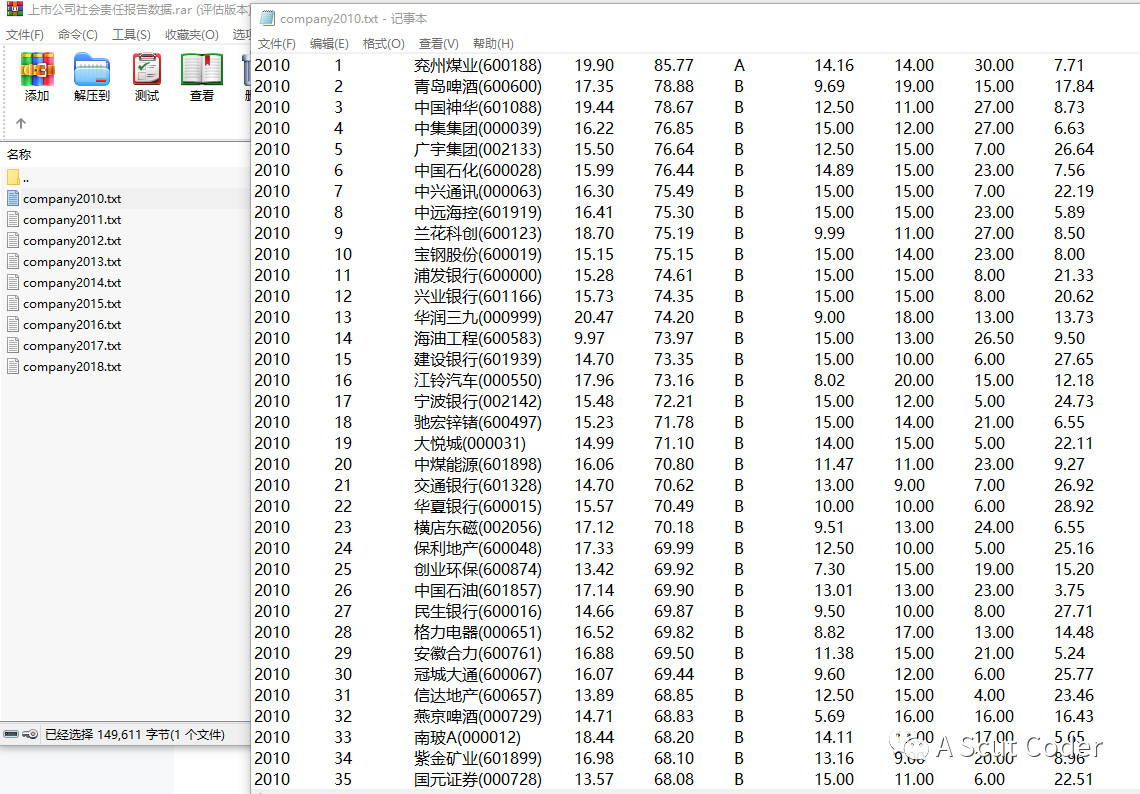1140x794 pixels.
Task: Click the text "大悦城(000031)" in Notepad
Action: 470,444
